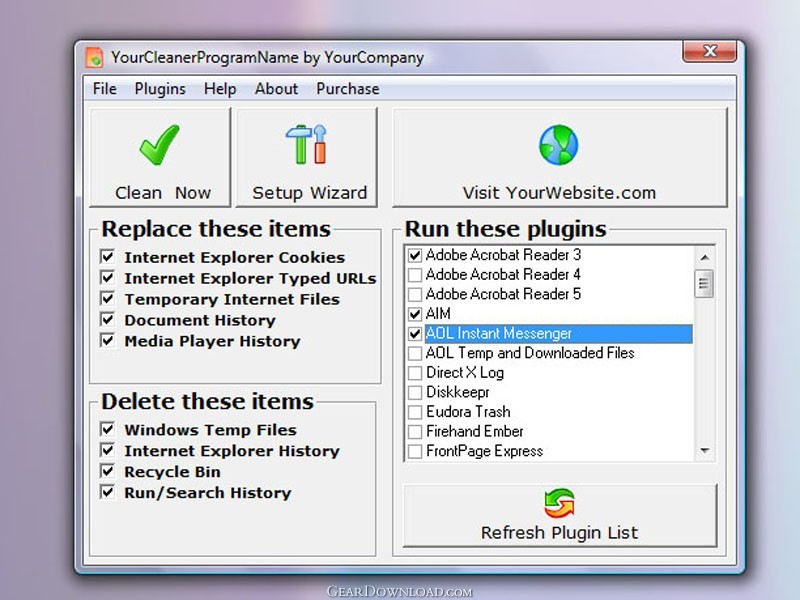This screenshot has width=800, height=600.
Task: Click the hammer and screwdriver Setup Wizard icon
Action: click(306, 144)
